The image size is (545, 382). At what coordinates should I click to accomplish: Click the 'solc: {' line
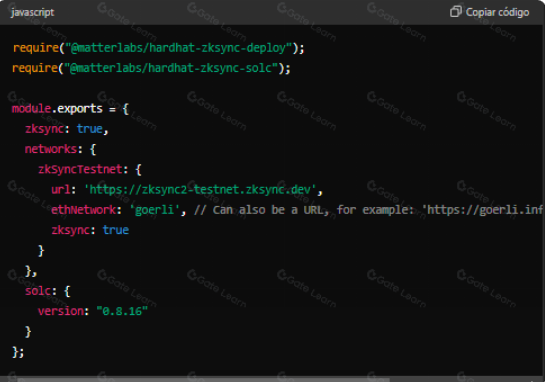[48, 291]
